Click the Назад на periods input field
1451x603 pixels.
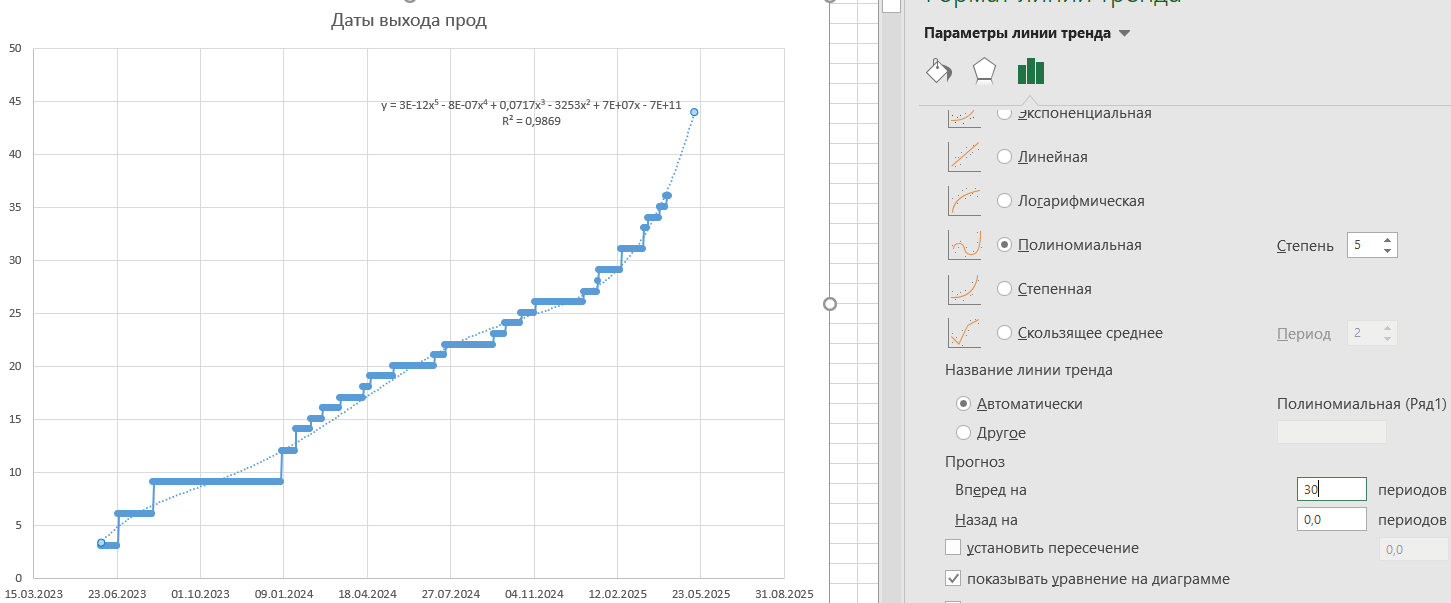1330,520
